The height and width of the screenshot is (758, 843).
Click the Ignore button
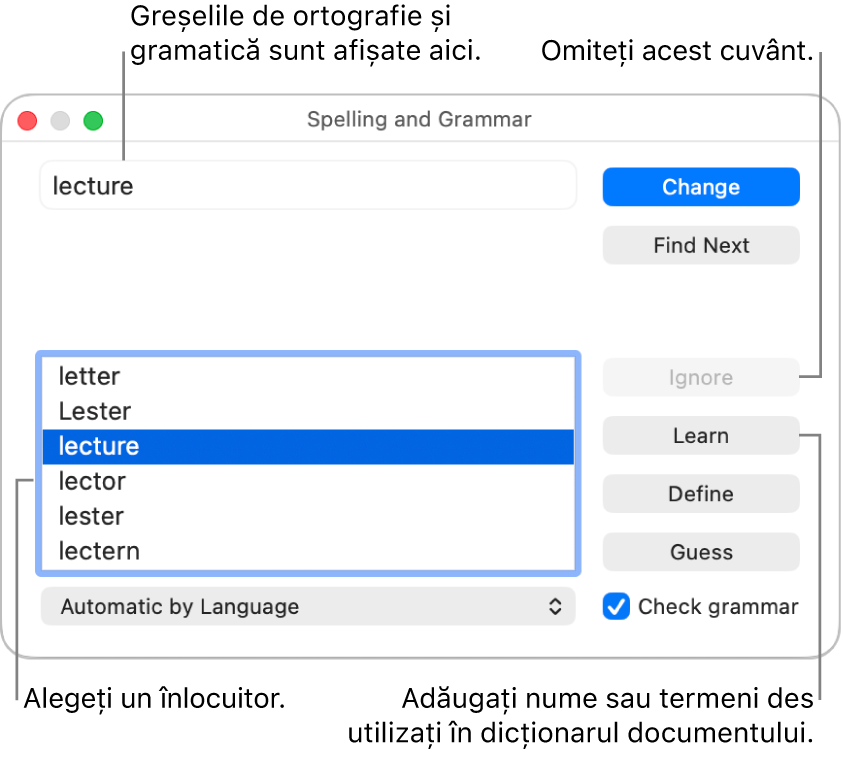[700, 377]
